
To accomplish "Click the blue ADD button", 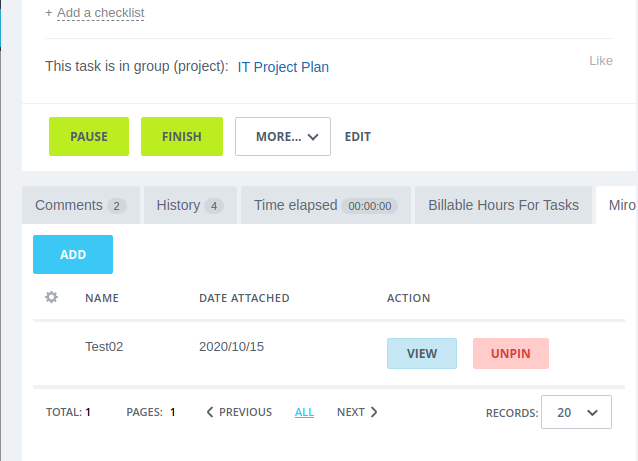I will click(73, 254).
